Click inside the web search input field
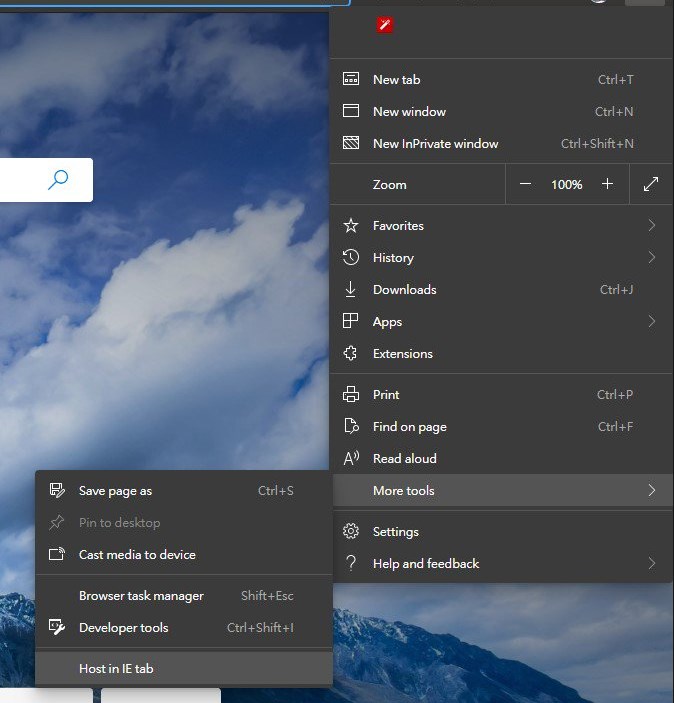Screen dimensions: 674x703 pyautogui.click(x=20, y=180)
